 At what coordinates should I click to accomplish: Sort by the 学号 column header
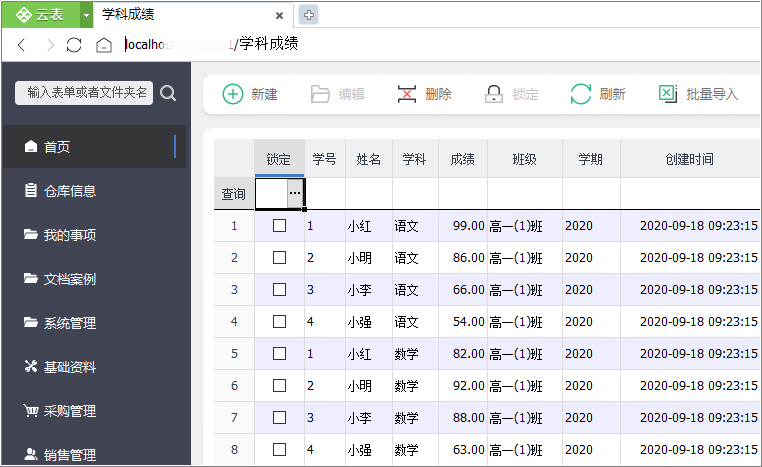point(325,159)
